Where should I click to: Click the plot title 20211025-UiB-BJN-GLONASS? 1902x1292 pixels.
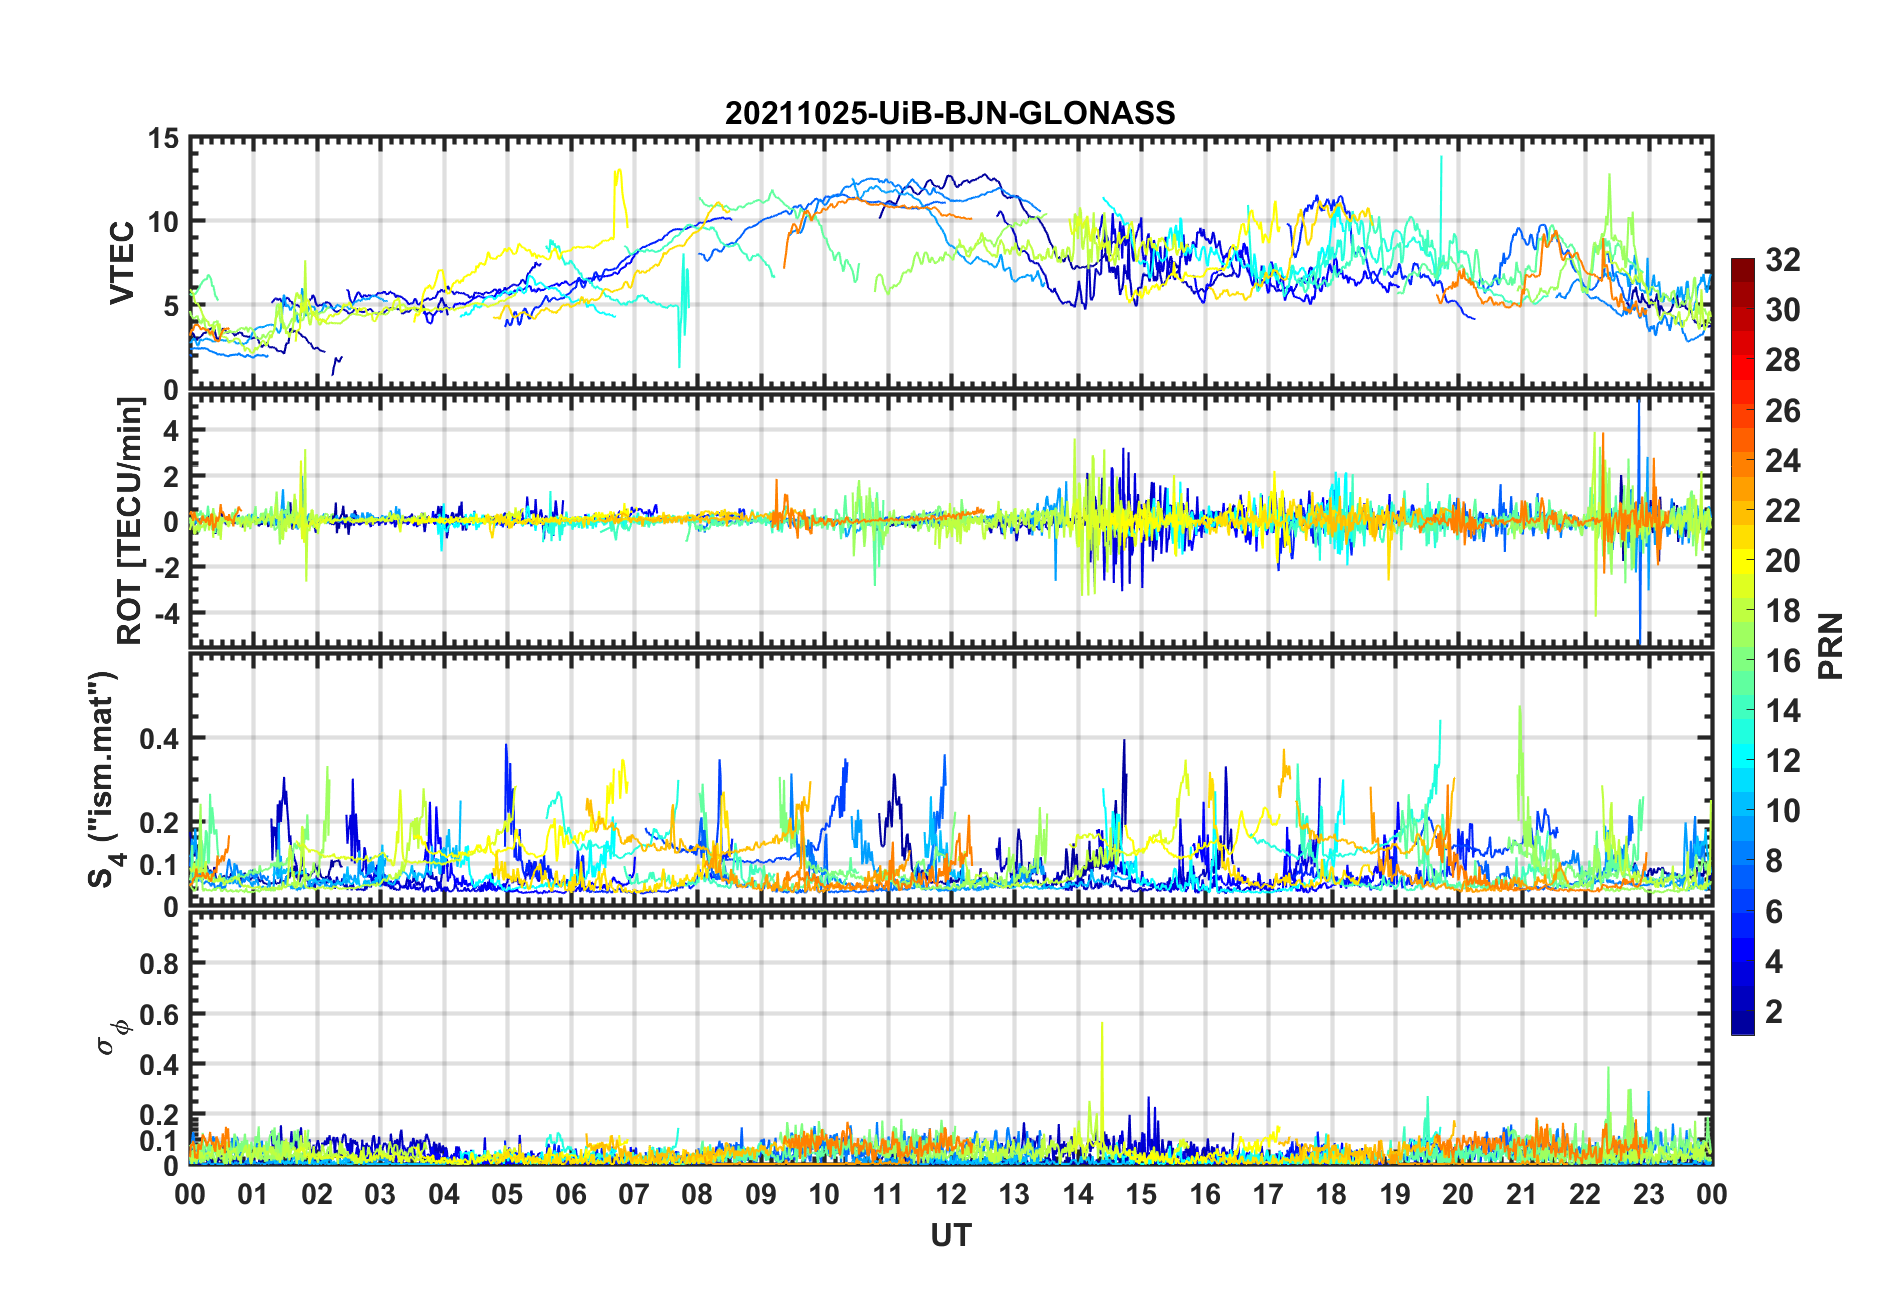pyautogui.click(x=950, y=113)
